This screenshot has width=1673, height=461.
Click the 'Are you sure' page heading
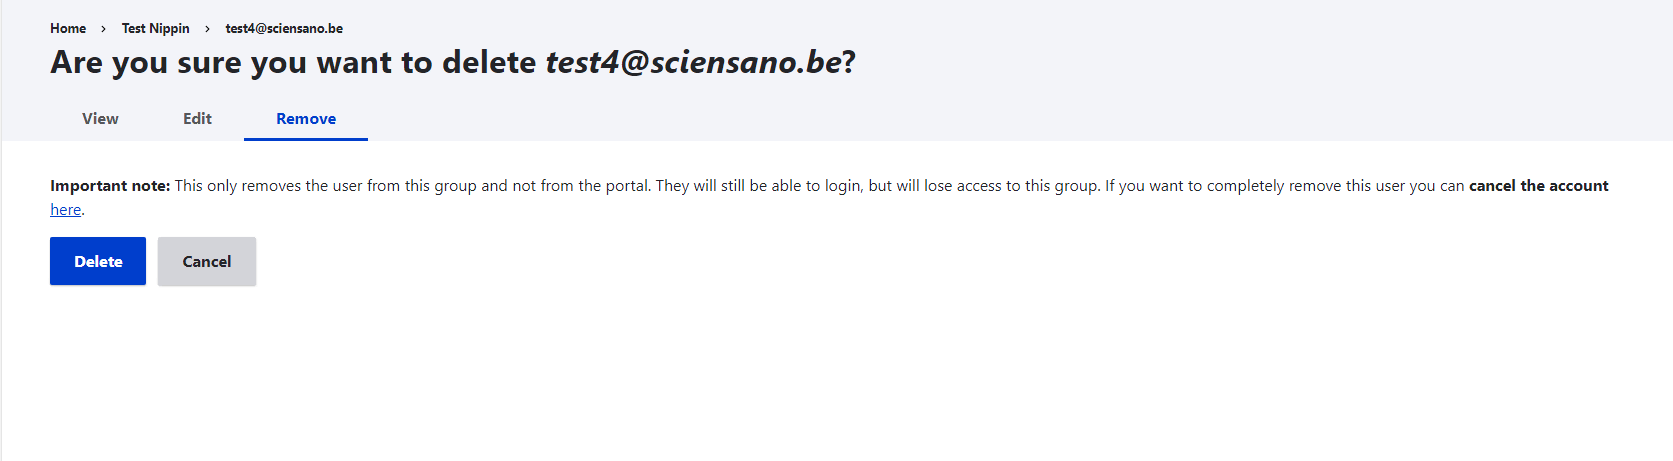point(292,62)
